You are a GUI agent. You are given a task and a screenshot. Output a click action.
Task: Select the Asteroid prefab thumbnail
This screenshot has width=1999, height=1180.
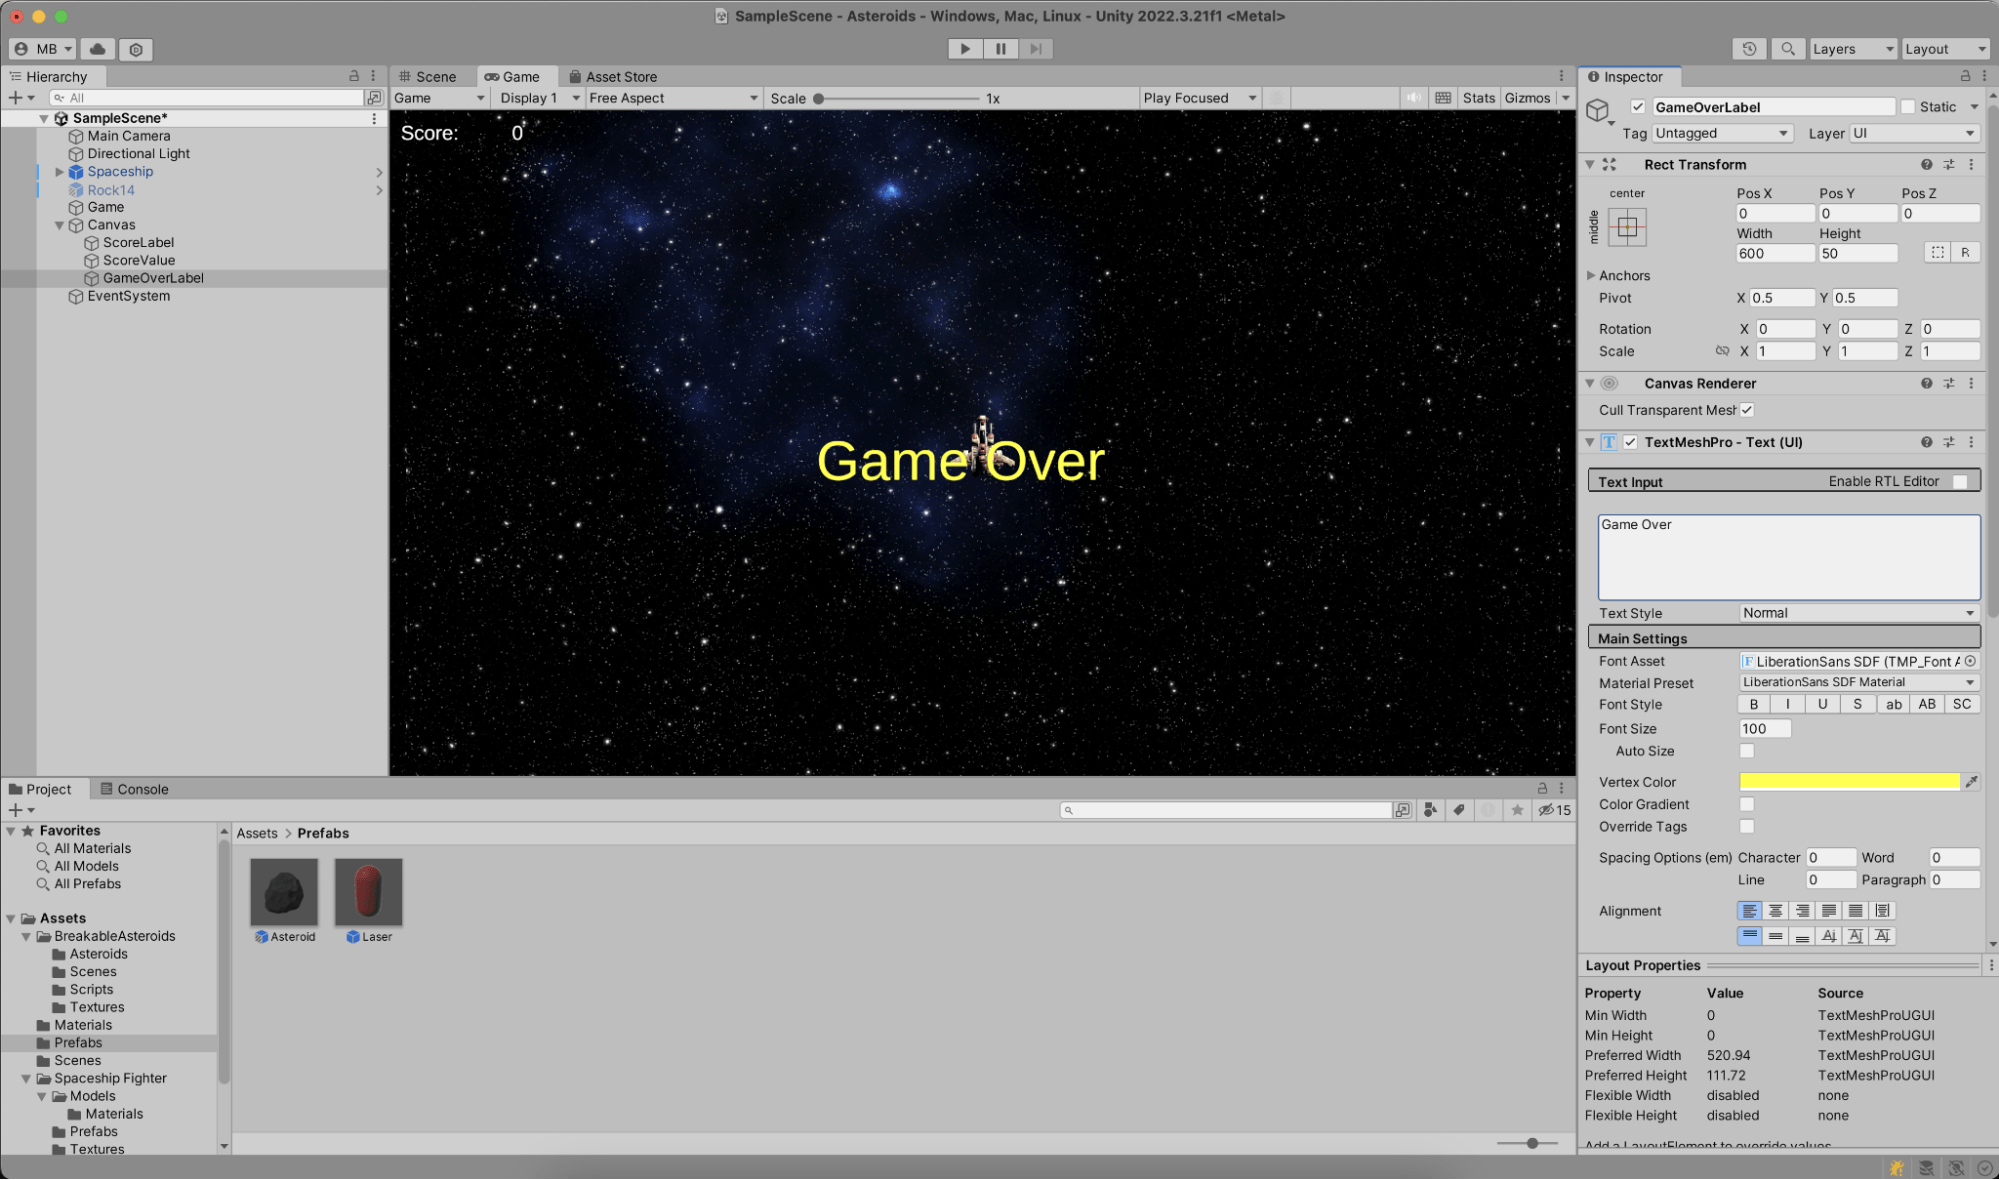[283, 890]
